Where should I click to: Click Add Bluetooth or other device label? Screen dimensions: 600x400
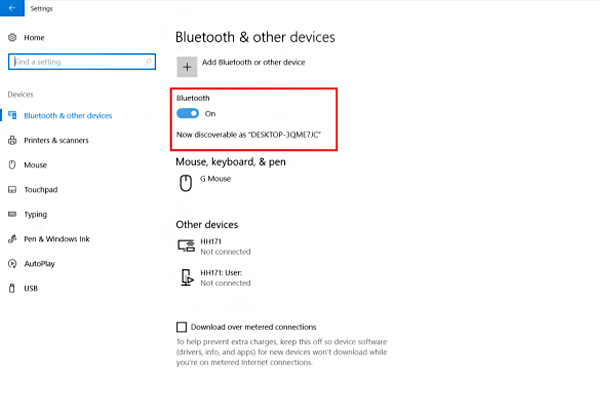point(253,62)
